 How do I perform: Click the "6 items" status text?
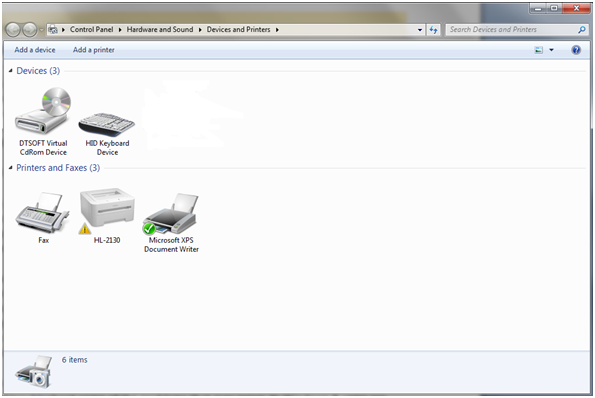[74, 360]
